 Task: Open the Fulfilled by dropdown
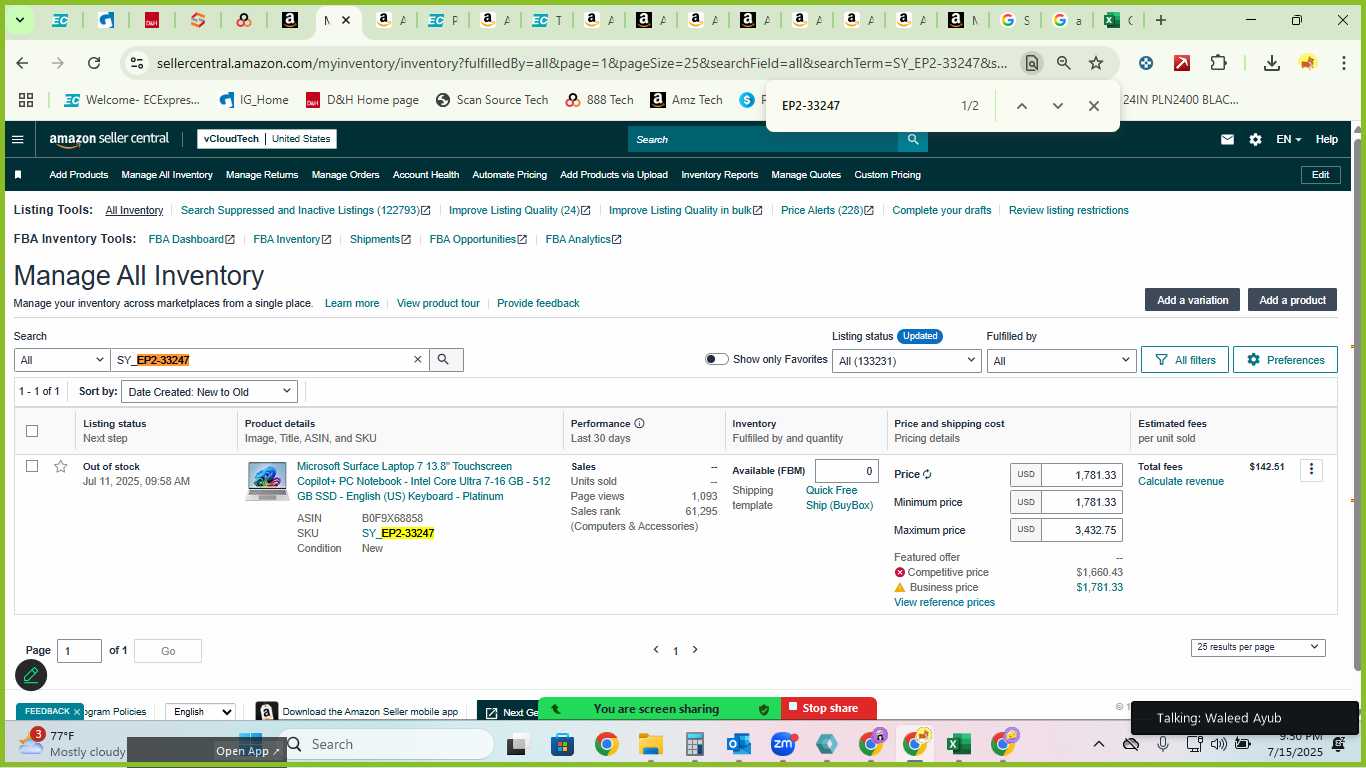coord(1060,360)
